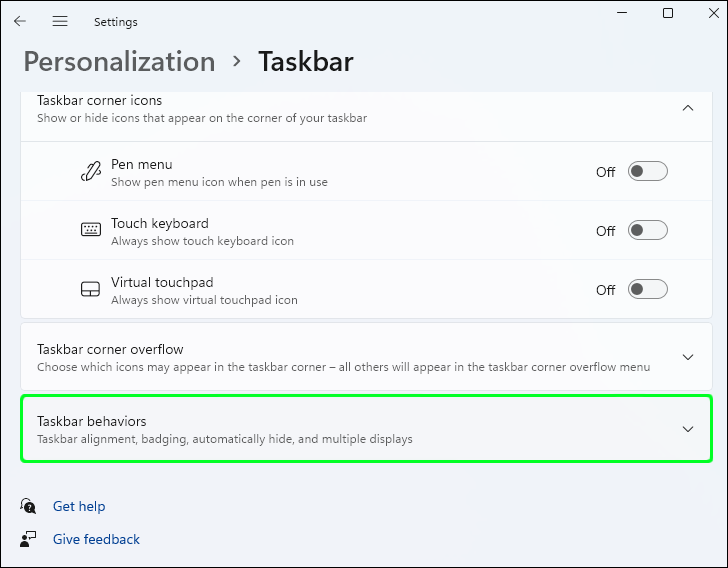Click the Get help headset icon
This screenshot has height=568, width=728.
pyautogui.click(x=28, y=506)
